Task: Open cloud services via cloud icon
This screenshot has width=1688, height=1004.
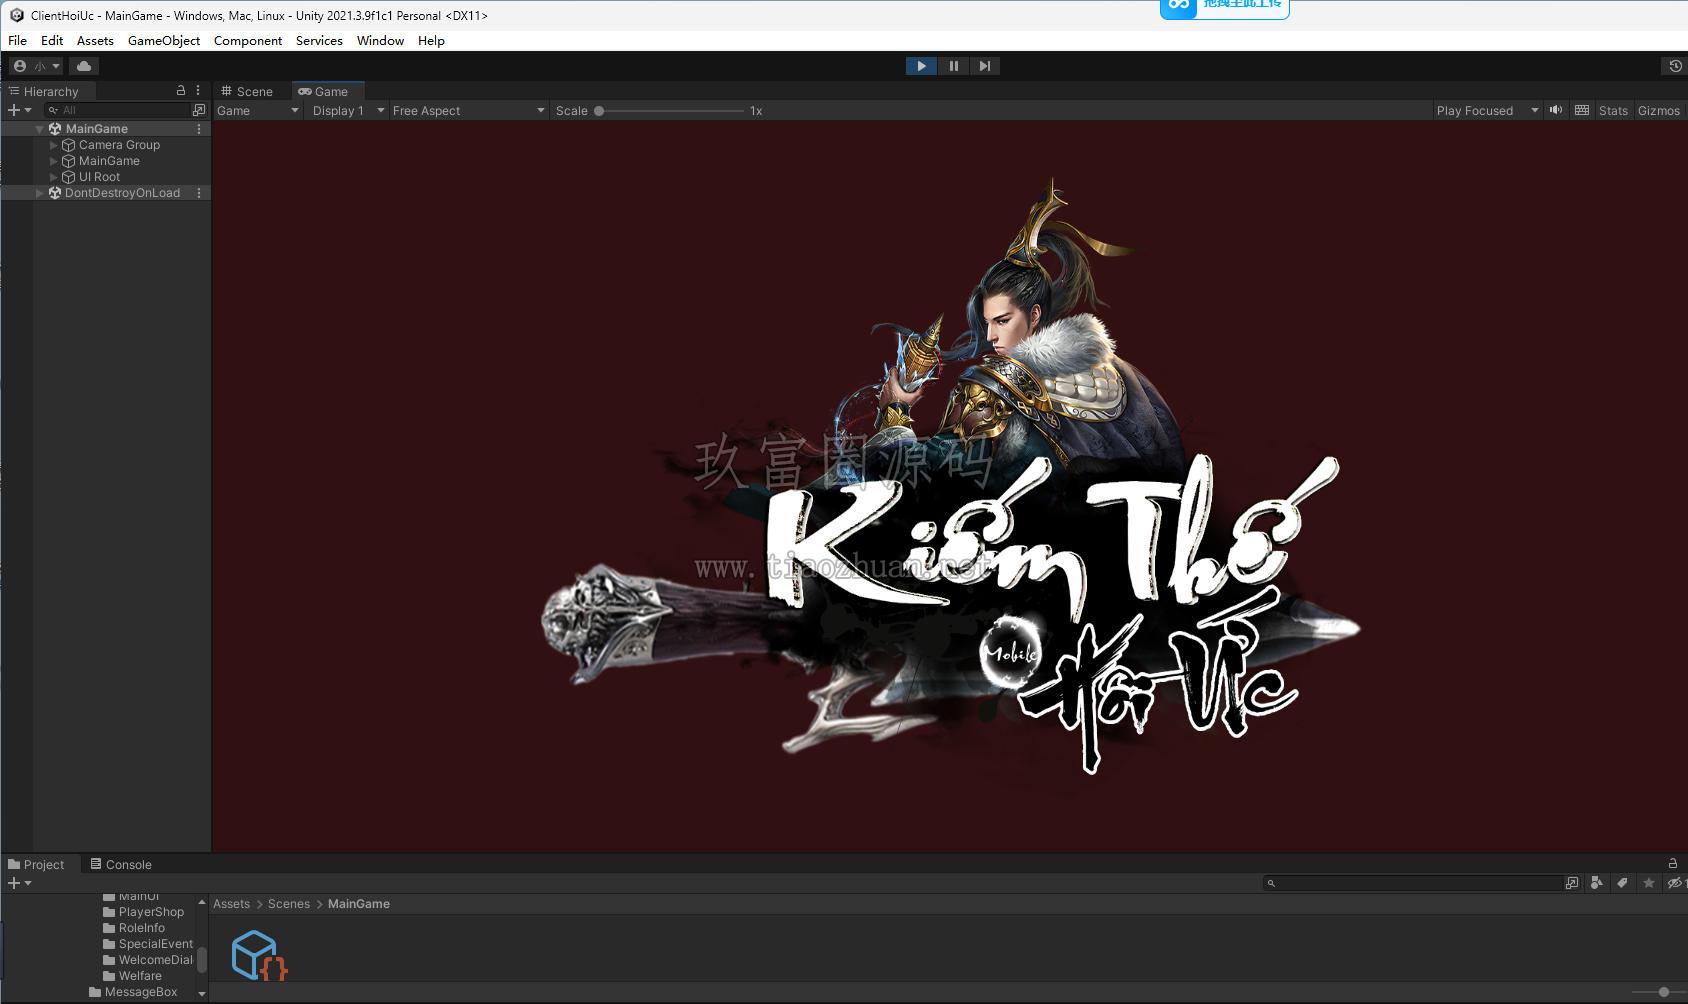Action: (x=84, y=66)
